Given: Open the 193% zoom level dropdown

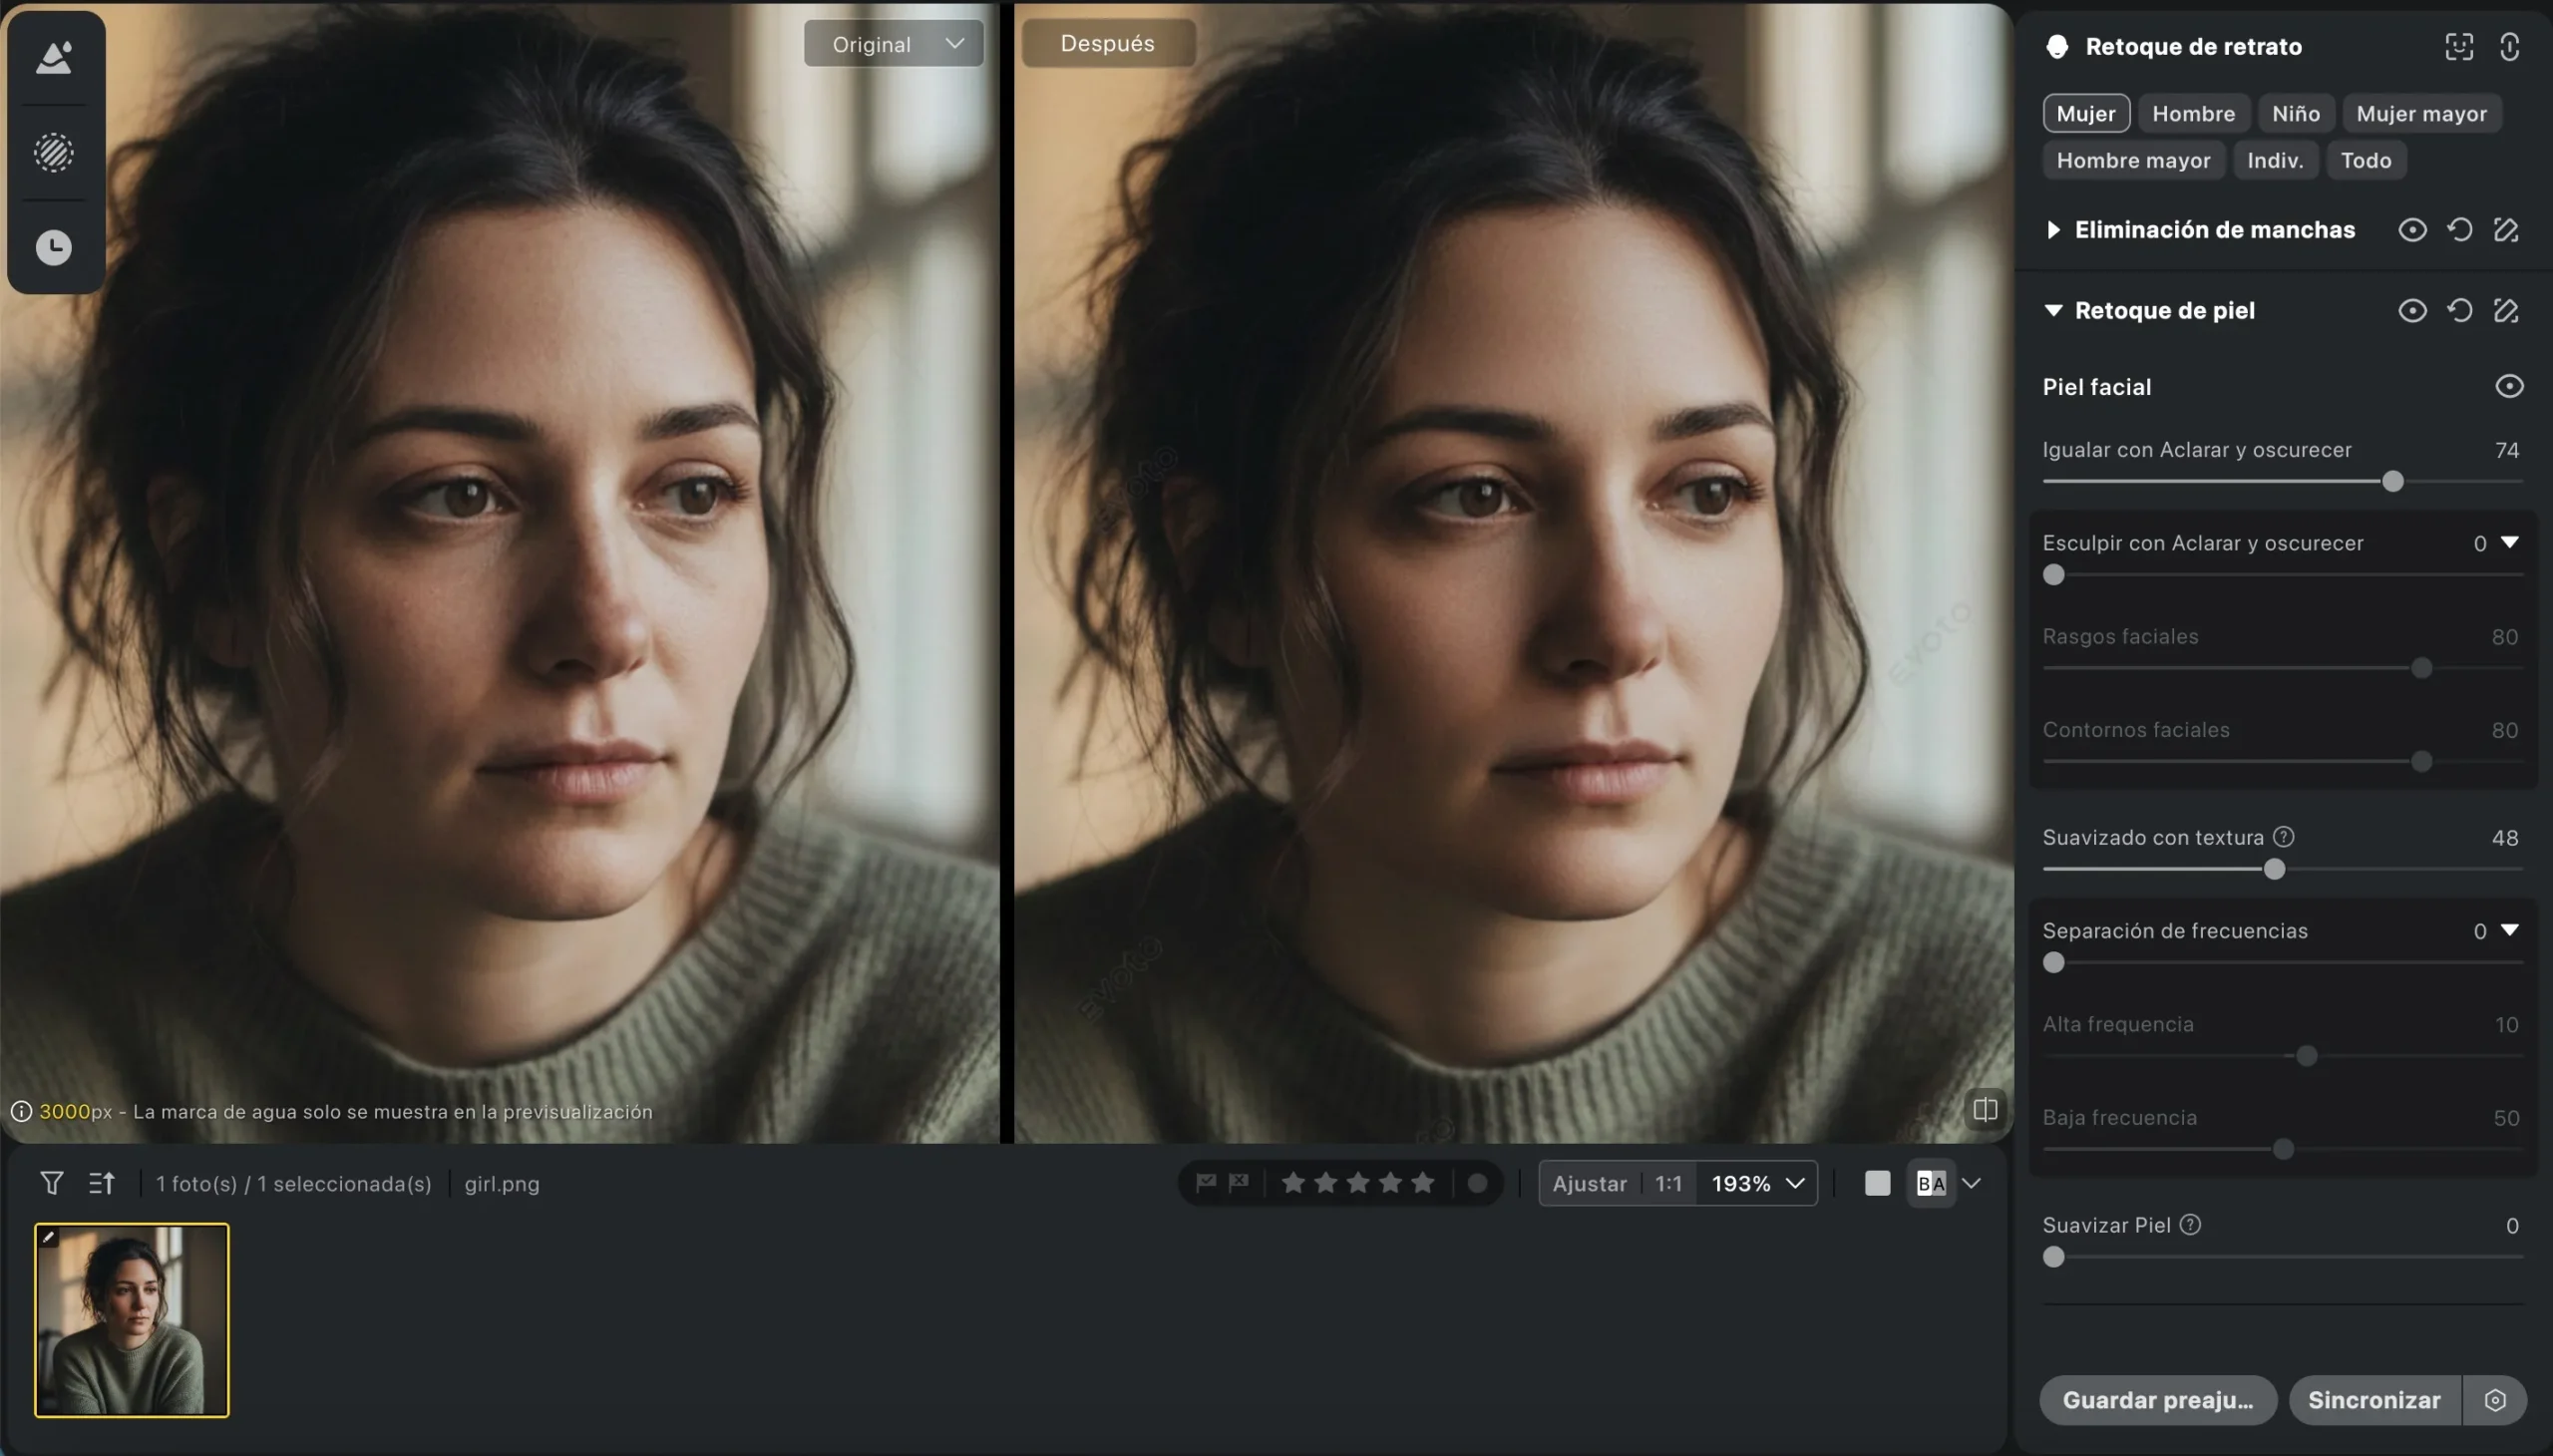Looking at the screenshot, I should (1757, 1183).
